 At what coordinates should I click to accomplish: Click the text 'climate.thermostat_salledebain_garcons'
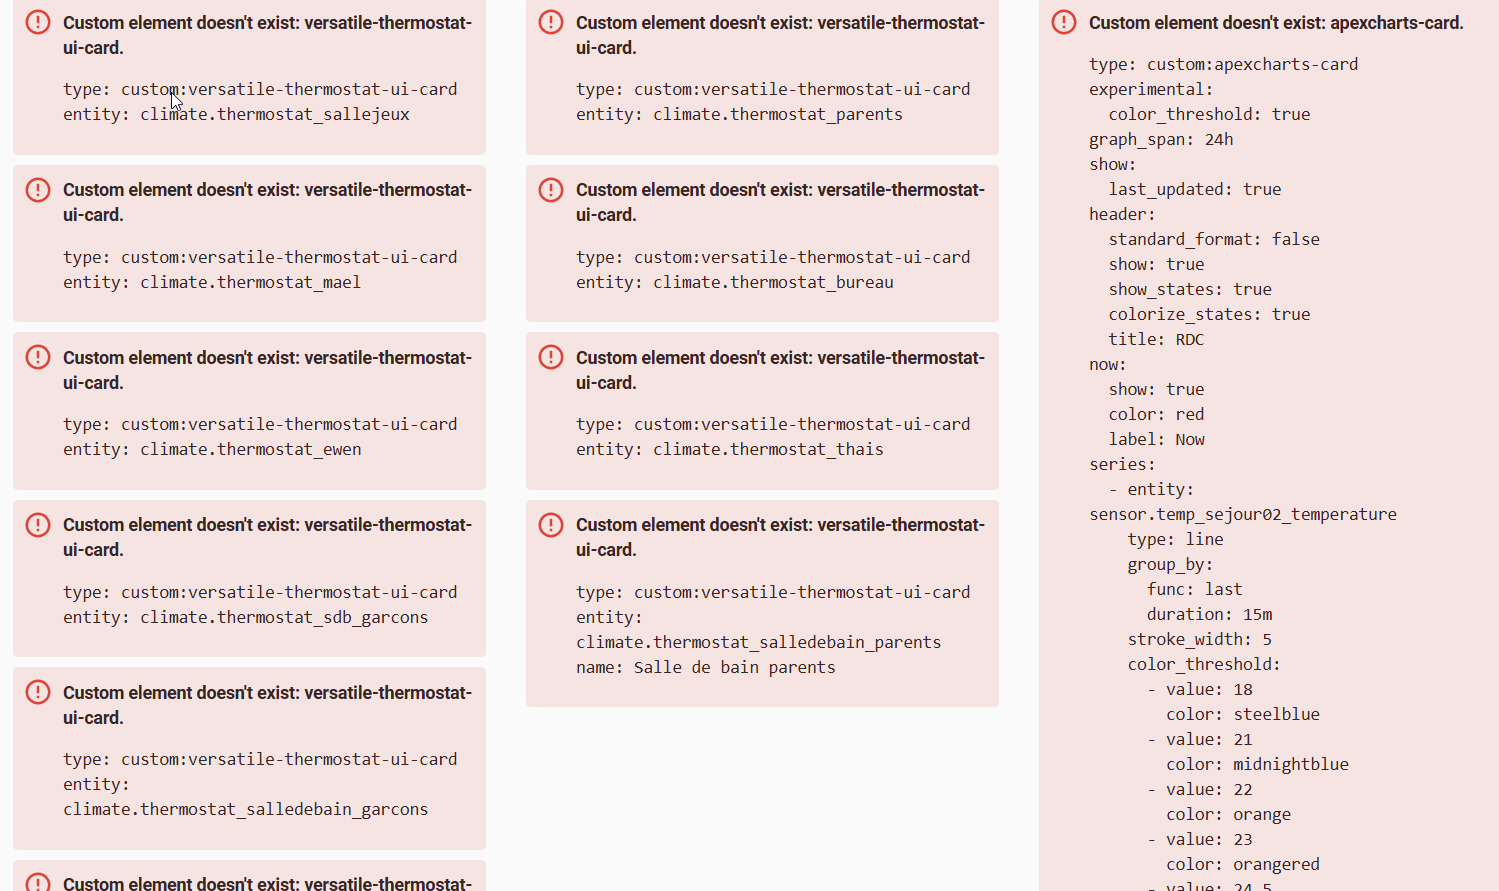pos(246,809)
